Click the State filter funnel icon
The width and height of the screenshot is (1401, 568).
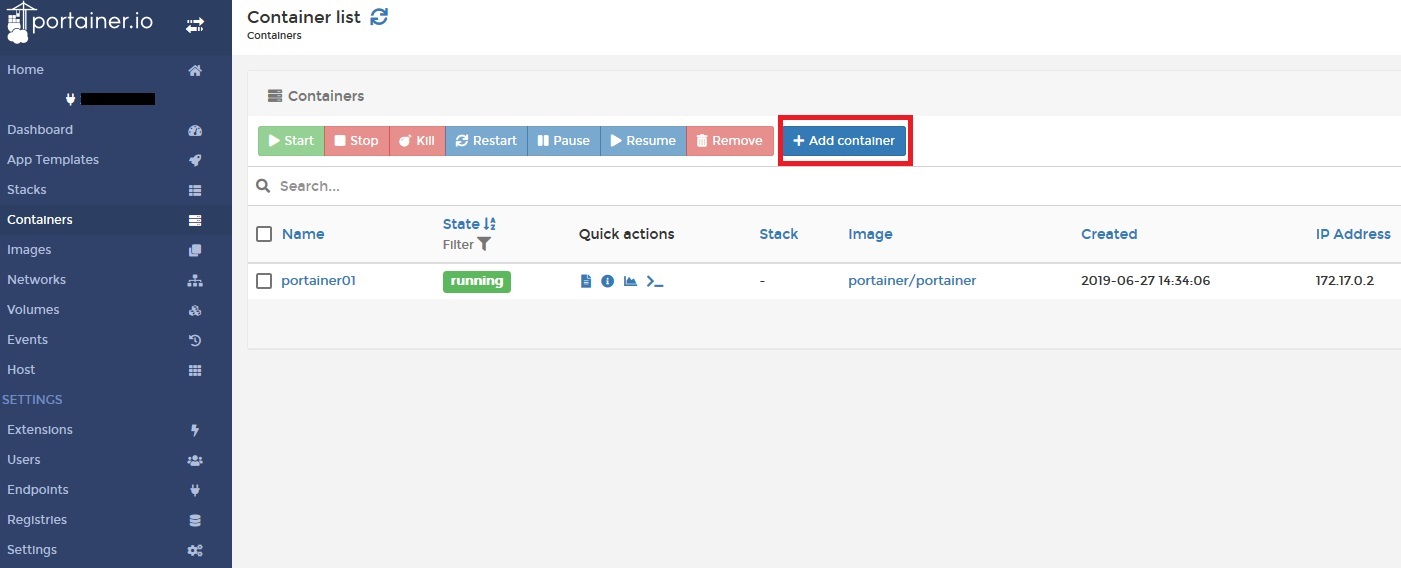pos(484,244)
